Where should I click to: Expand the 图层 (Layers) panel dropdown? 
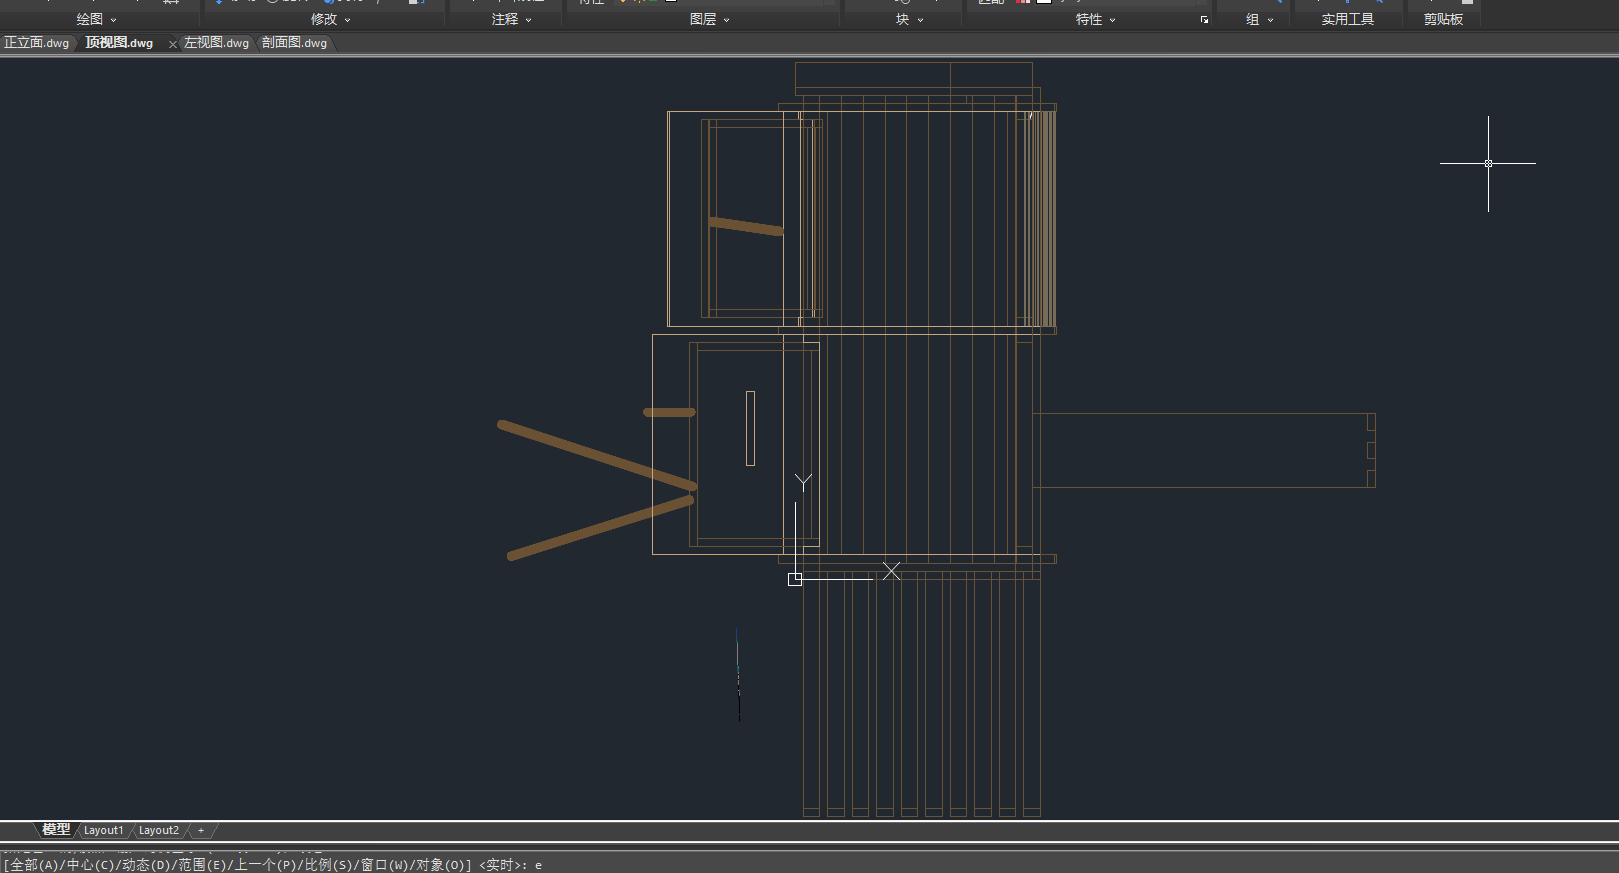(710, 19)
